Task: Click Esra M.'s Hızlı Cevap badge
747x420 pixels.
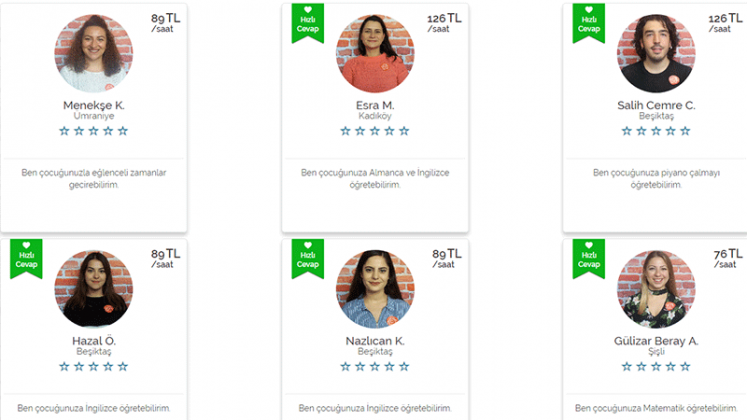Action: 308,23
